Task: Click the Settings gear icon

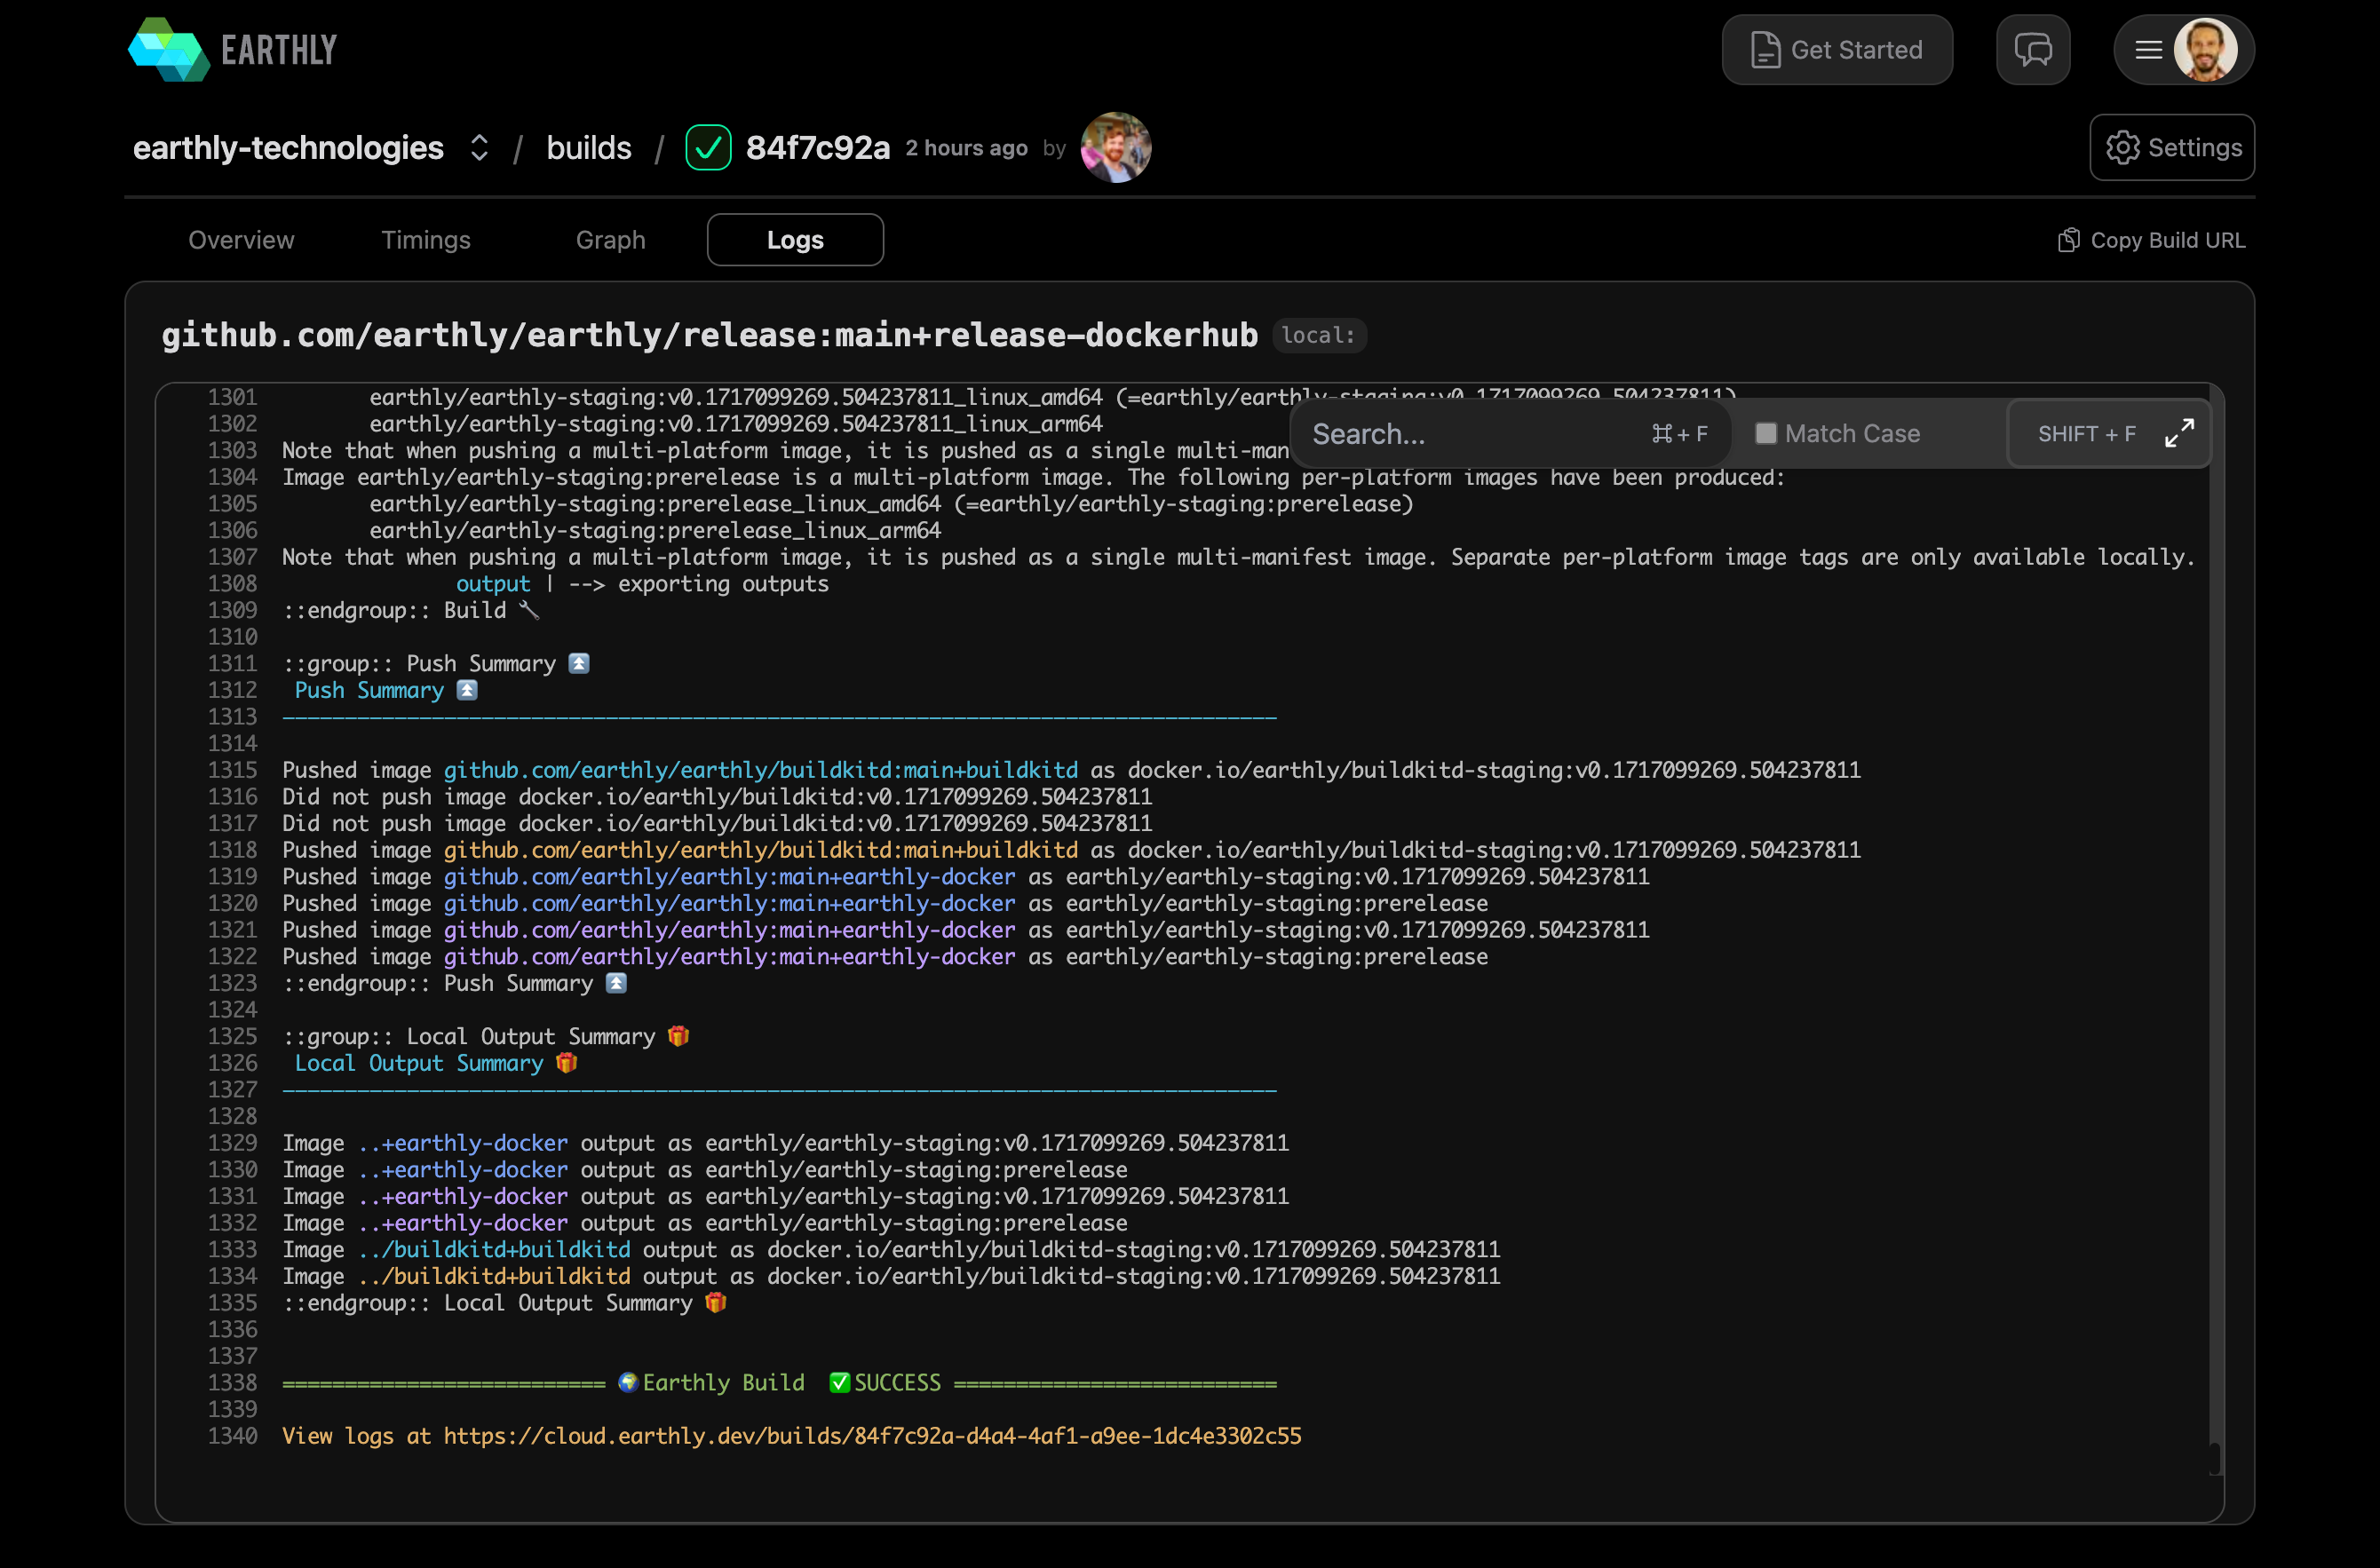Action: click(2122, 148)
